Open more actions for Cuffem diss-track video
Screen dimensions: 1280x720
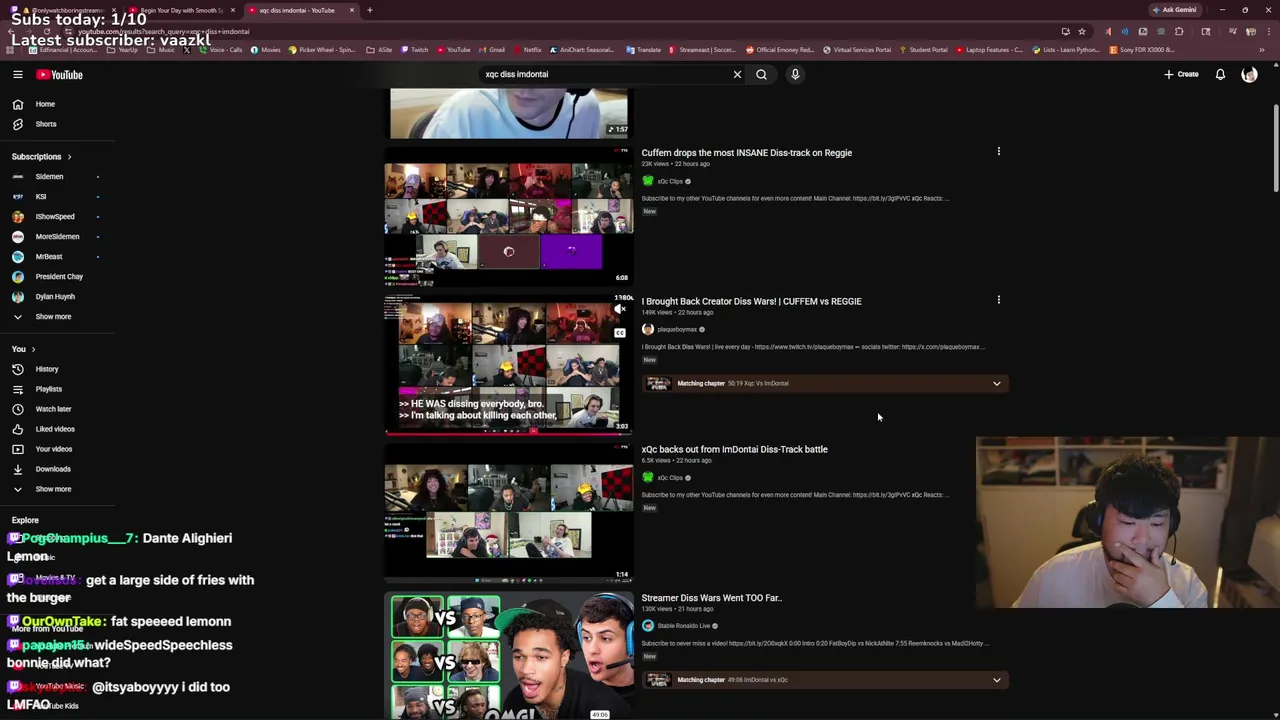(x=998, y=152)
